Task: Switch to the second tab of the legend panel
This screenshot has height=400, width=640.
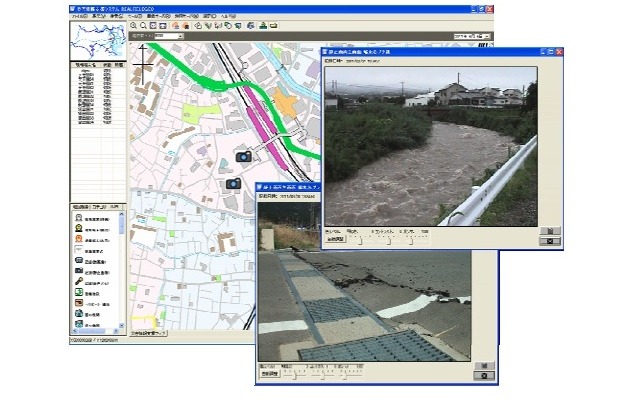Action: 98,207
